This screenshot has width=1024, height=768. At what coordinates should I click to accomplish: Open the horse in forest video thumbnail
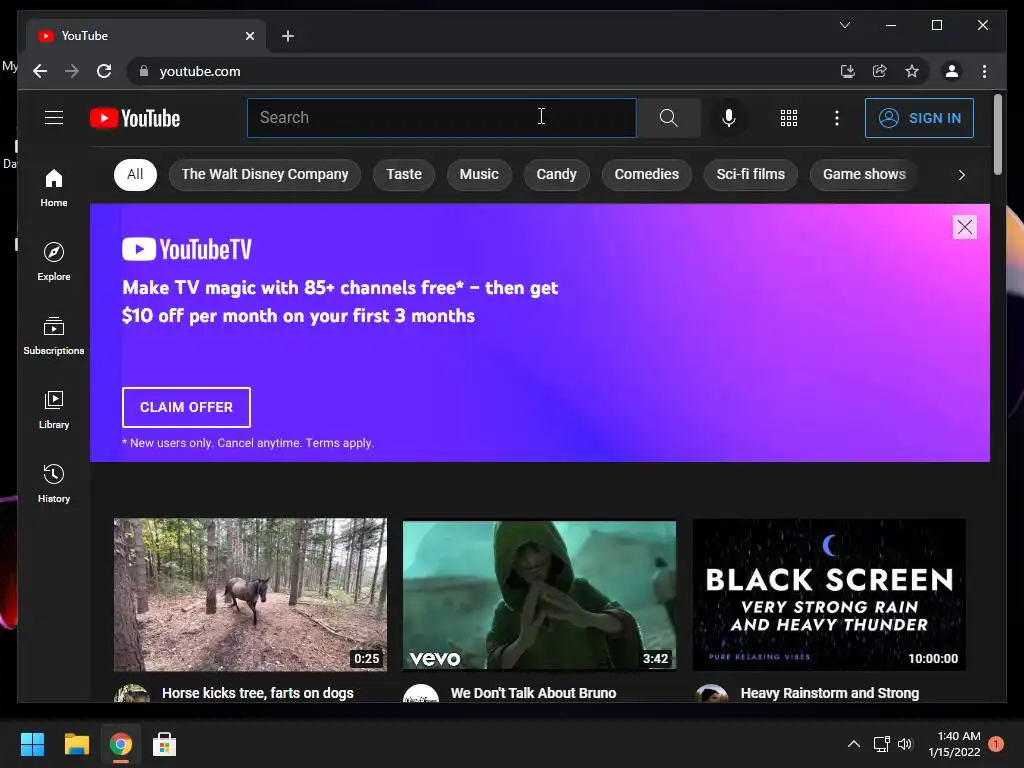[x=250, y=594]
